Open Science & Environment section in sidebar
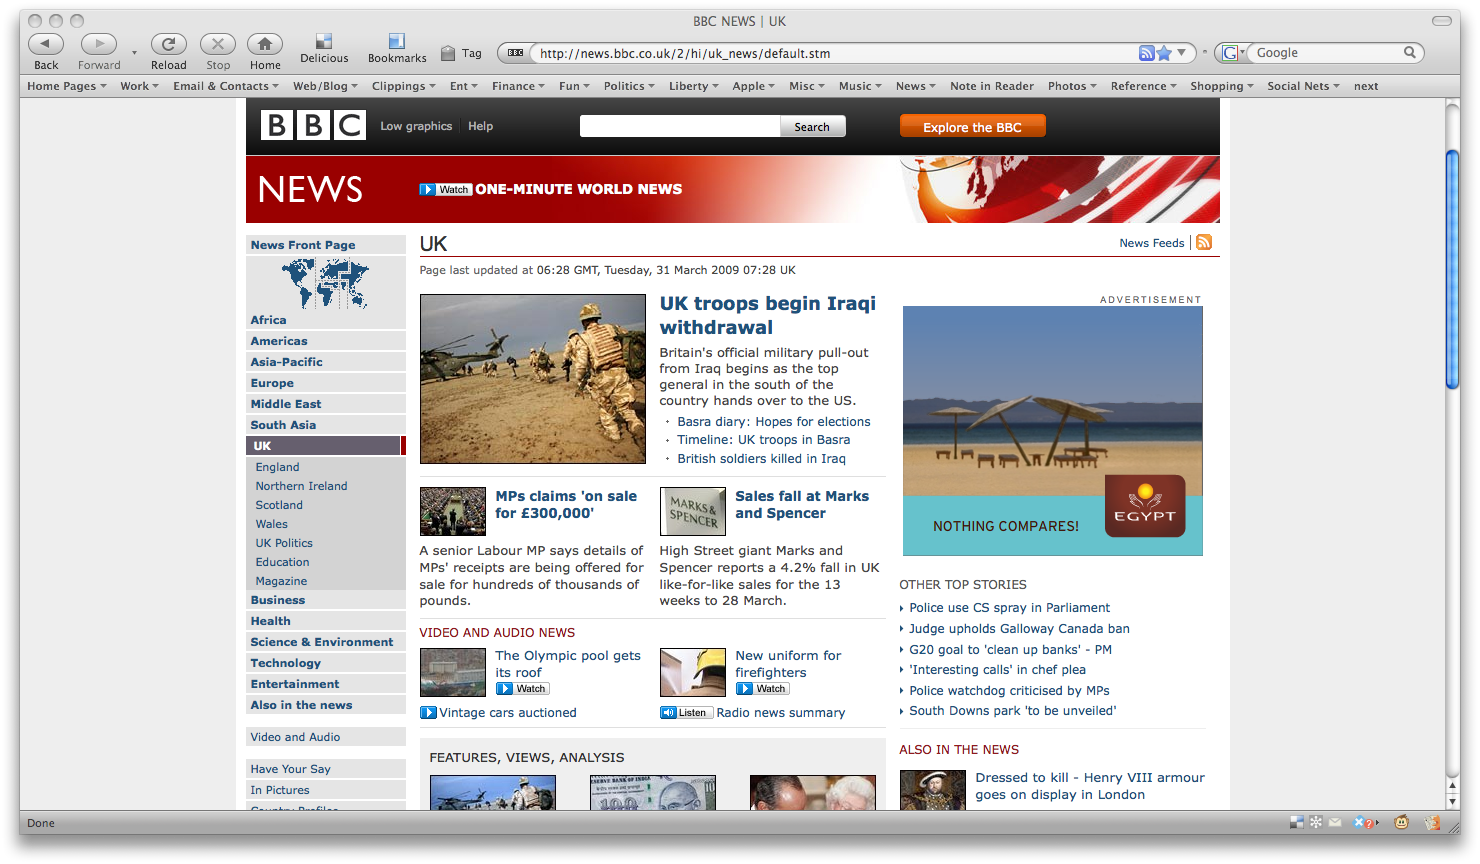1480x864 pixels. (322, 642)
